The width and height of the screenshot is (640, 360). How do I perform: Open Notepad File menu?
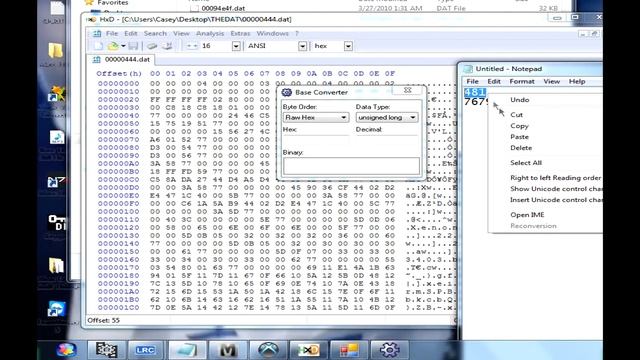tap(472, 82)
